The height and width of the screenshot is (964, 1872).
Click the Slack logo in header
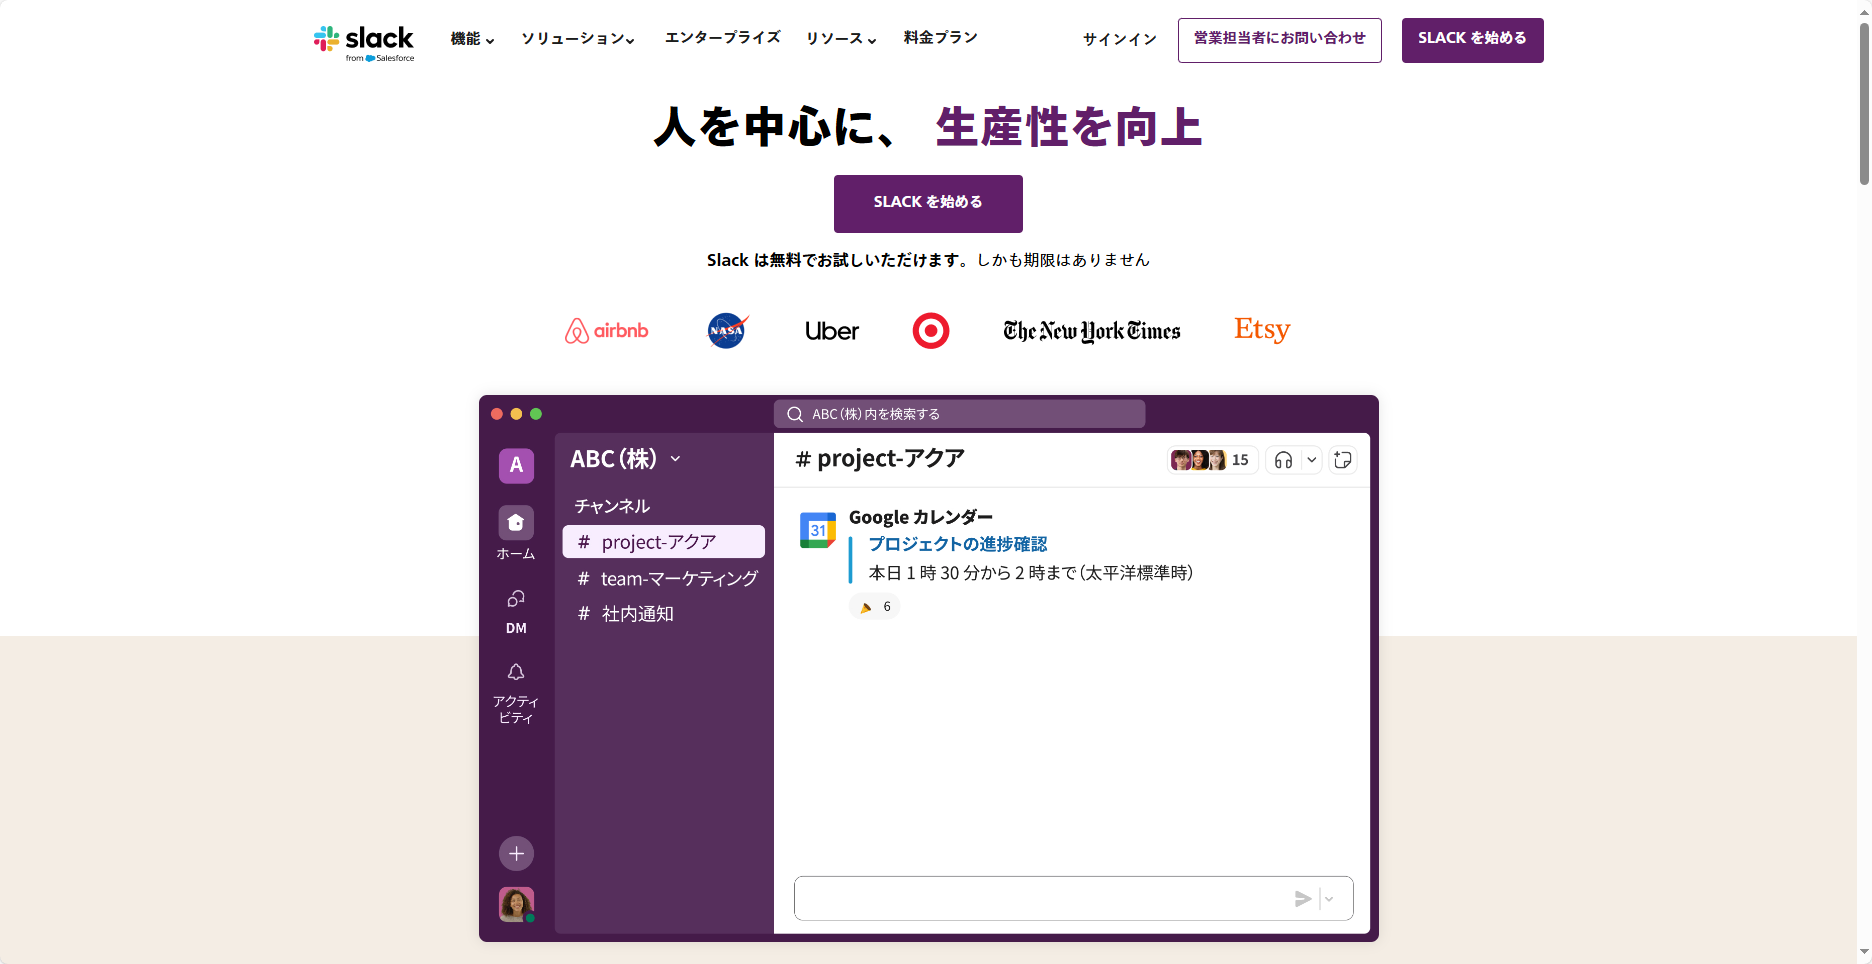(363, 42)
